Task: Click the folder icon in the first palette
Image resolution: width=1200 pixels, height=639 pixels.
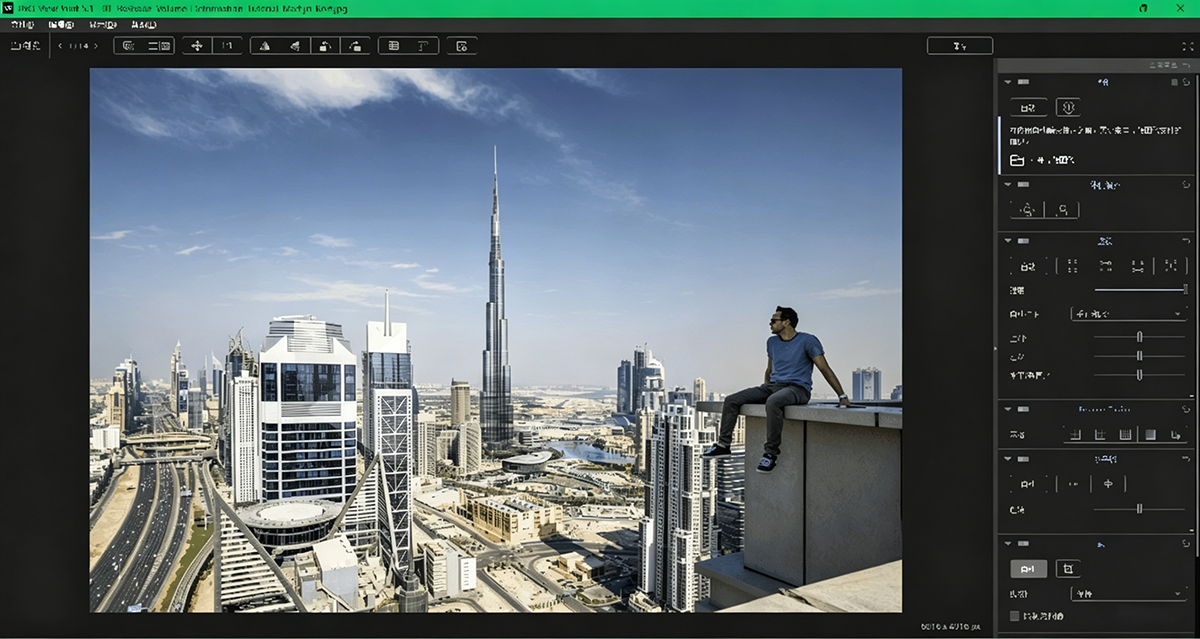Action: (1017, 160)
